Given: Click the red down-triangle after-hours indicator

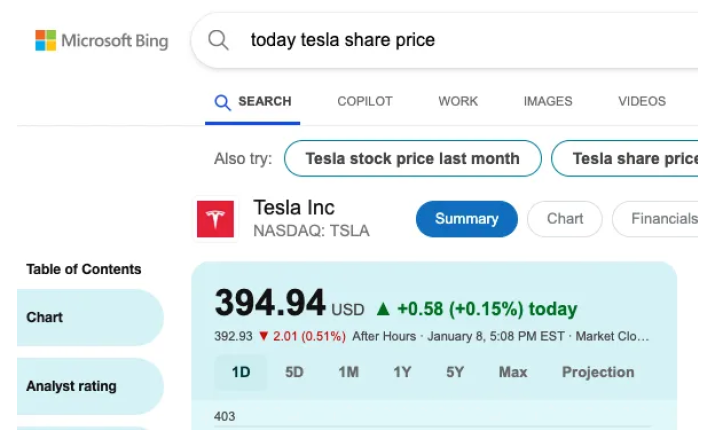Looking at the screenshot, I should click(x=263, y=336).
